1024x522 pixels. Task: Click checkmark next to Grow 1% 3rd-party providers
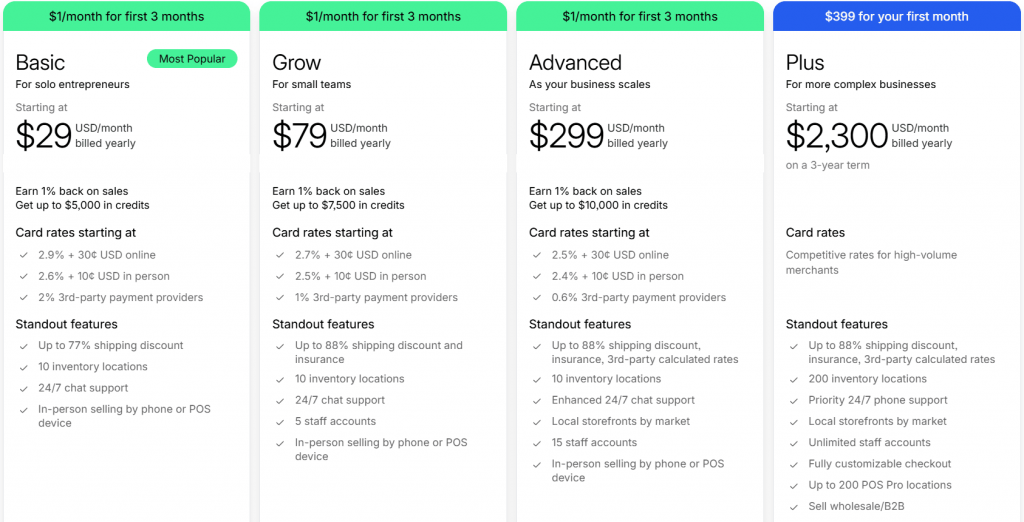pyautogui.click(x=280, y=298)
